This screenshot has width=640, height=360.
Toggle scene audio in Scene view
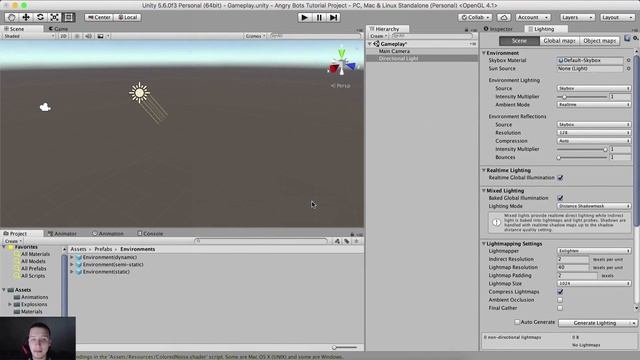tap(88, 36)
